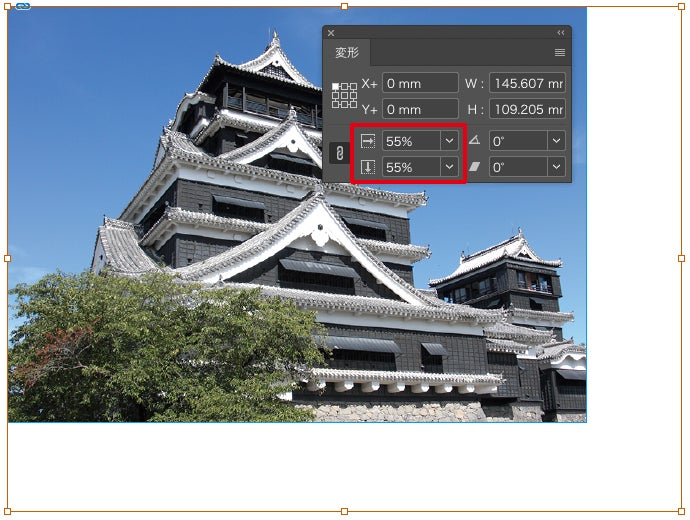Click the W width field

(x=527, y=83)
